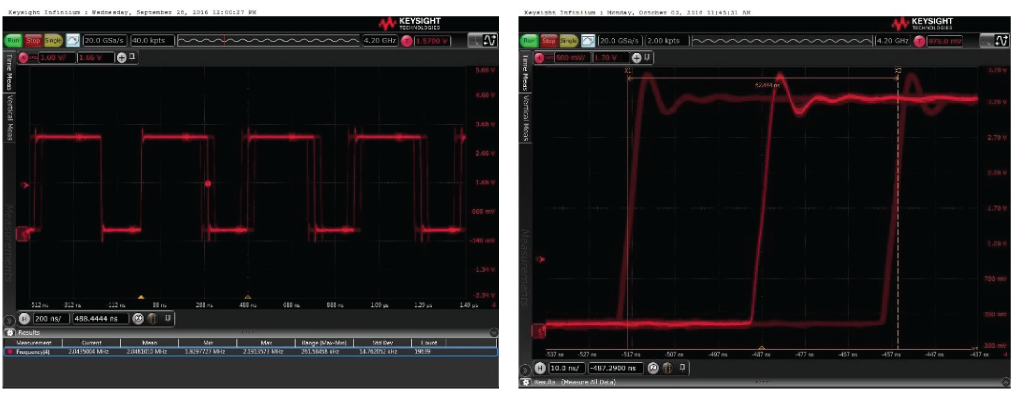Click channel 4 ground marker in right window
1022x397 pixels.
[539, 332]
